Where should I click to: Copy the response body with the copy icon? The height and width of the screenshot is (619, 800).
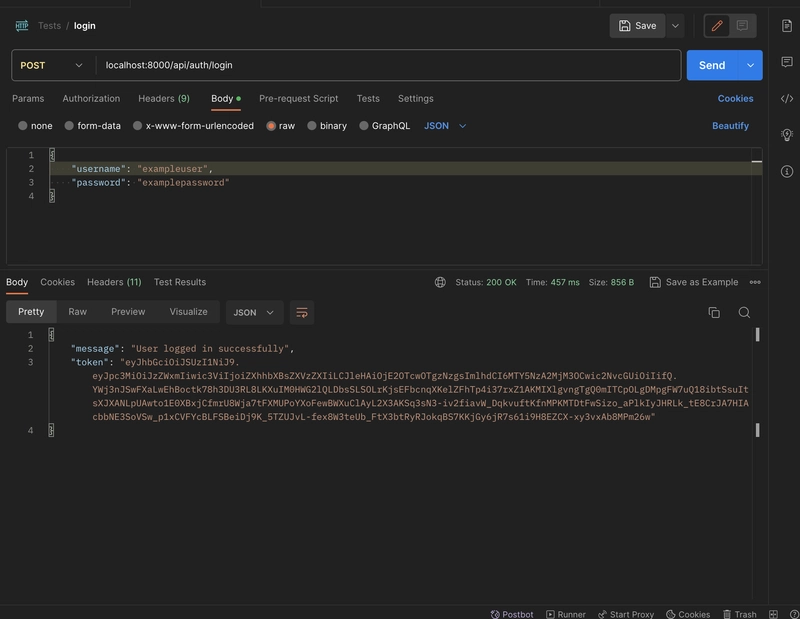714,312
